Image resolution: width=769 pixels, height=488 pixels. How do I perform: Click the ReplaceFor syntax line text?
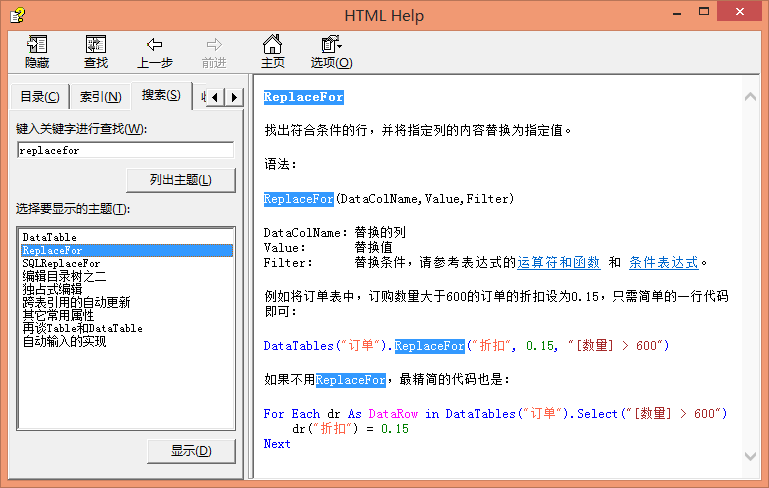(x=389, y=199)
